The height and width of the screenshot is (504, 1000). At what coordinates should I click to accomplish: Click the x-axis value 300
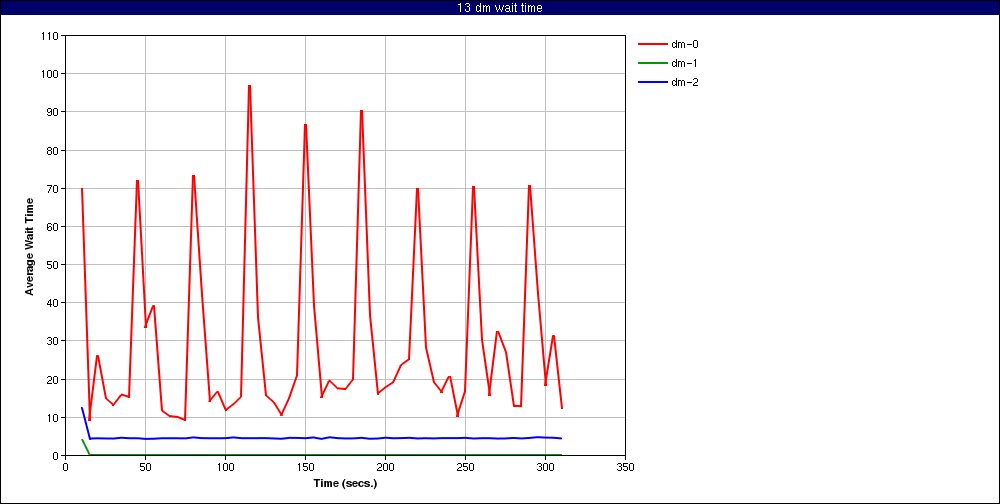click(x=545, y=467)
